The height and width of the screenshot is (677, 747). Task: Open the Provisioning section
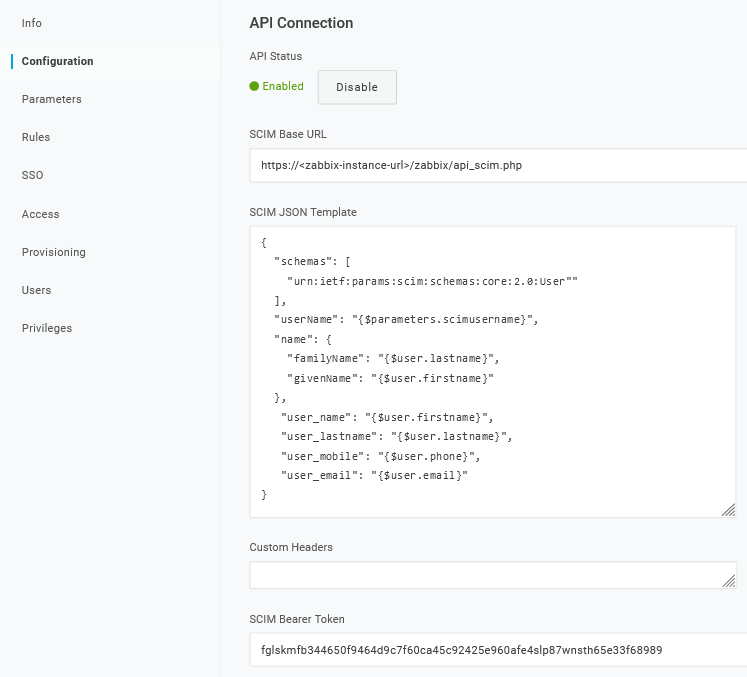pyautogui.click(x=54, y=252)
